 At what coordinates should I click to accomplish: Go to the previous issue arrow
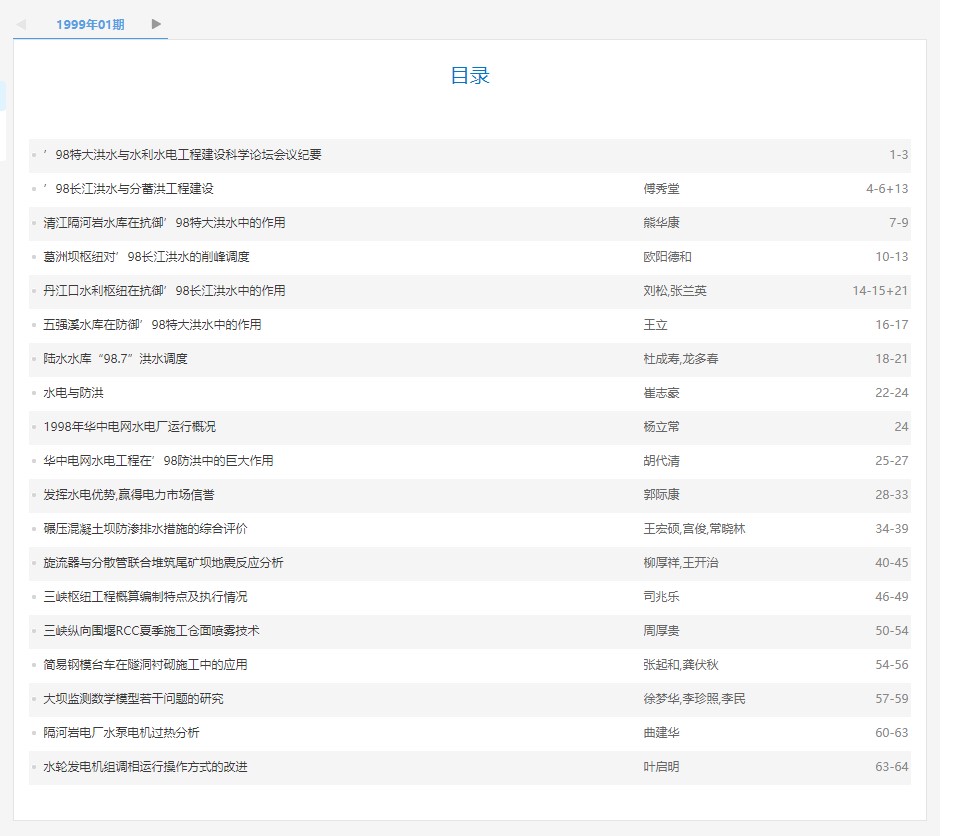pyautogui.click(x=21, y=24)
